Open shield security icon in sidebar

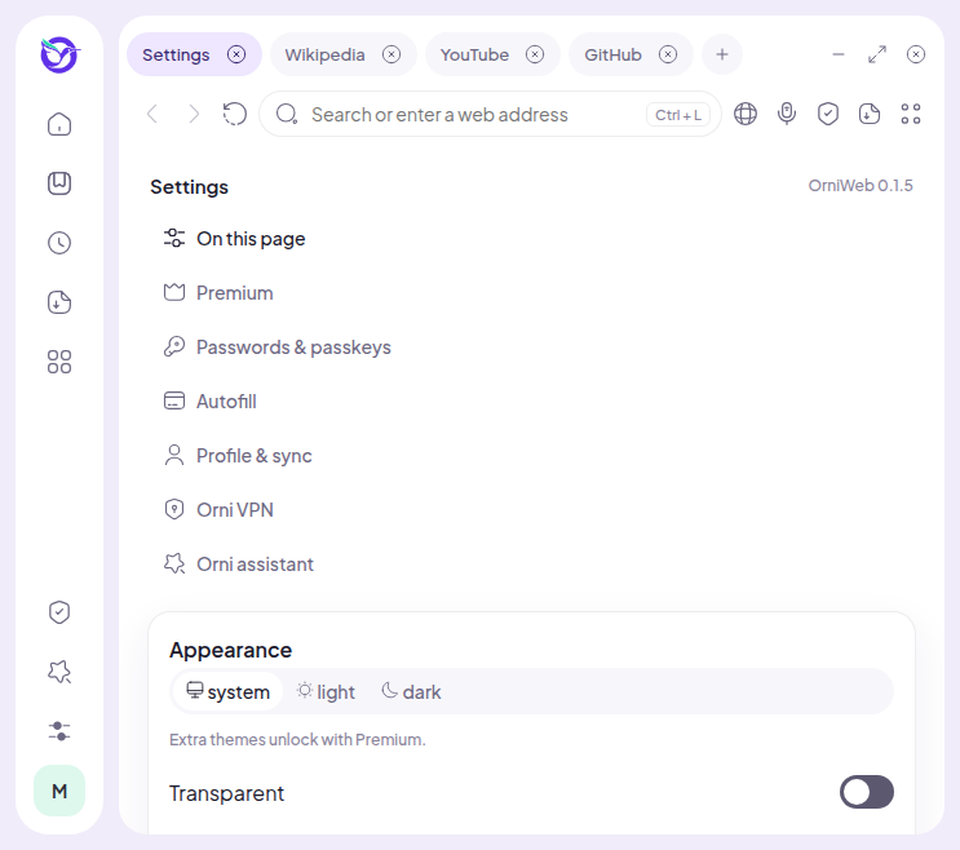(59, 612)
